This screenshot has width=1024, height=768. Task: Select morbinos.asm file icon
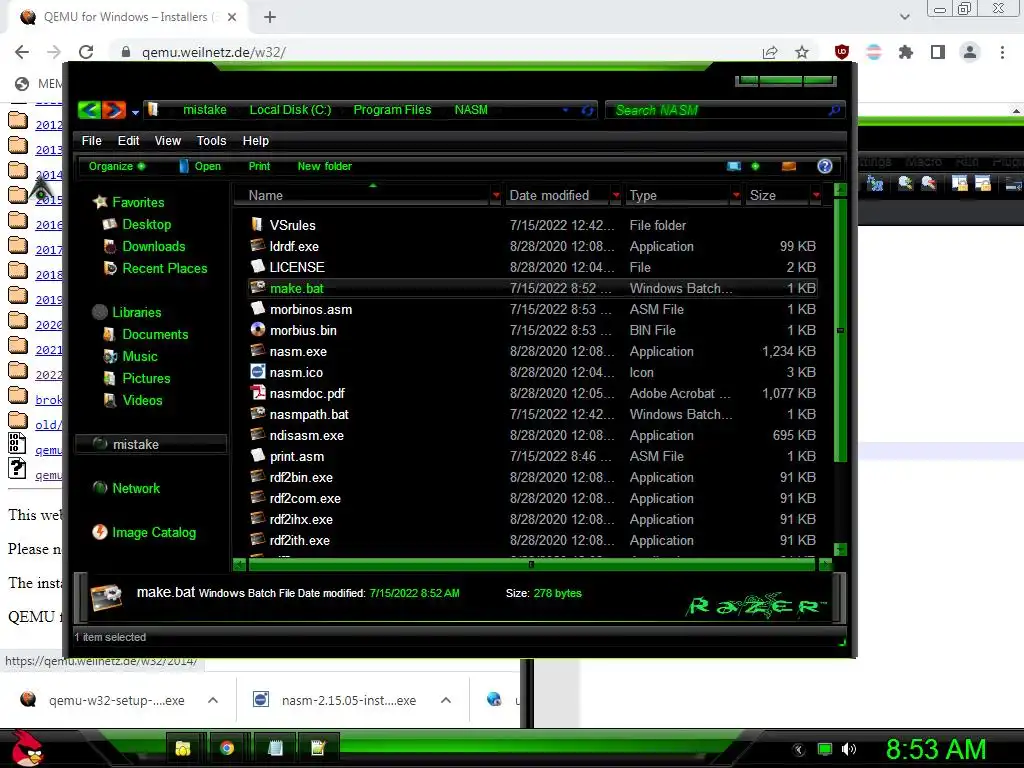(x=257, y=308)
